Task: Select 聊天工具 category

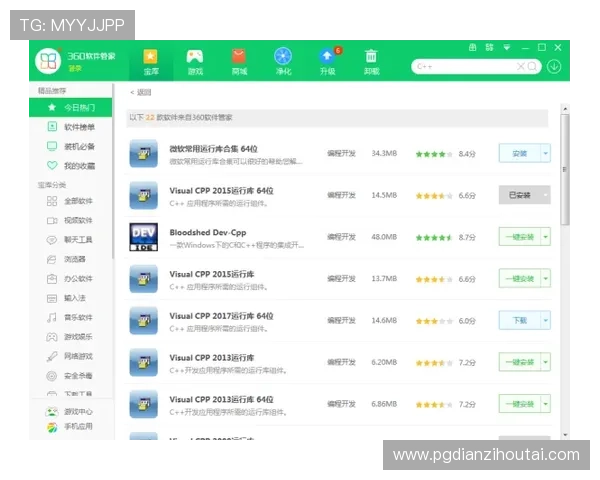Action: click(70, 240)
